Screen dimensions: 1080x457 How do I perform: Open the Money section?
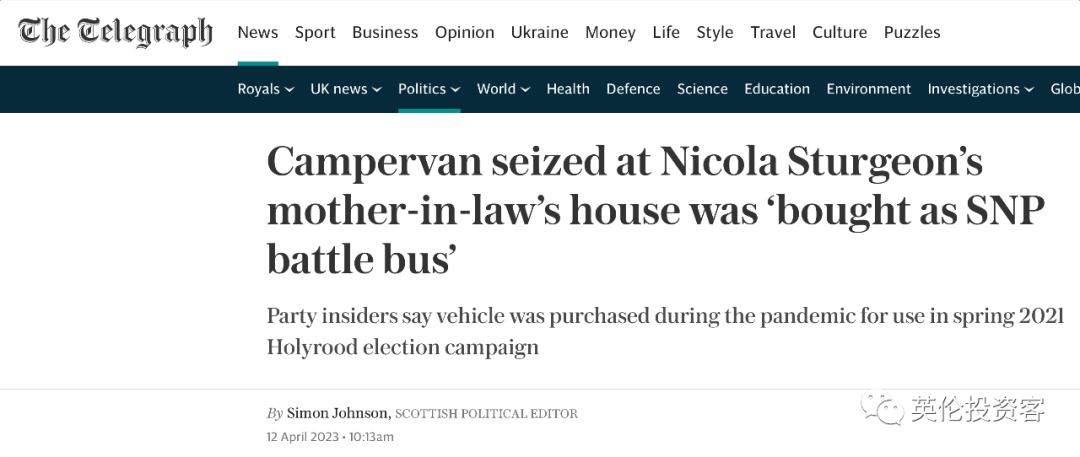click(x=610, y=32)
